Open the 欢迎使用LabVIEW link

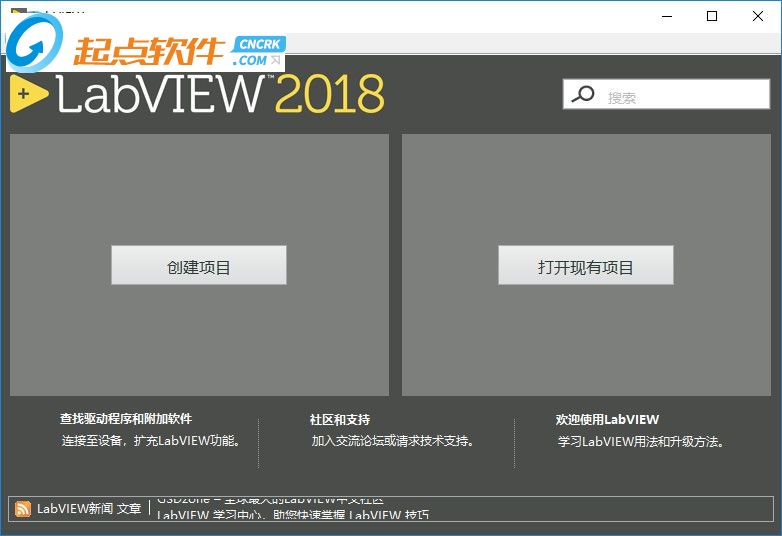tap(607, 420)
